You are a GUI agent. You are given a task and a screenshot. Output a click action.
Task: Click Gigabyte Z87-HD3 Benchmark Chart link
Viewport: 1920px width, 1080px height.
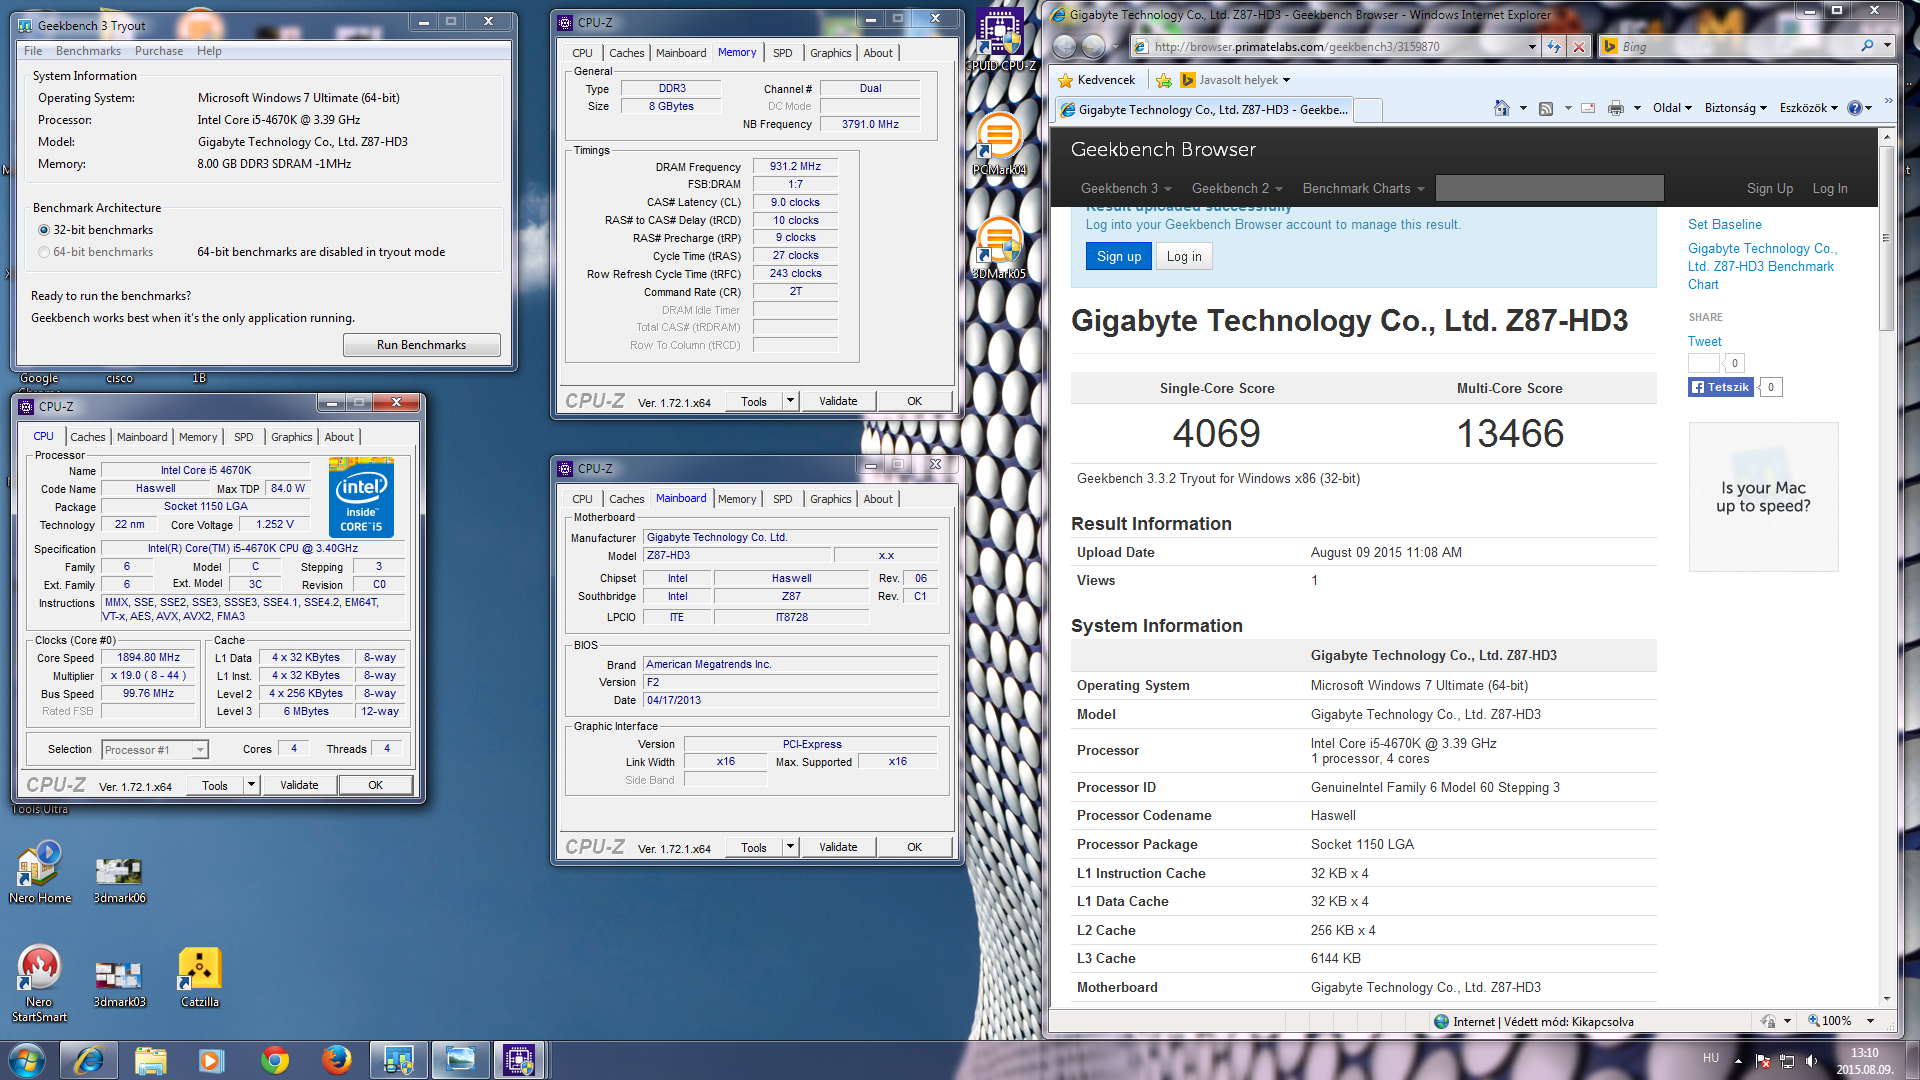click(x=1762, y=267)
